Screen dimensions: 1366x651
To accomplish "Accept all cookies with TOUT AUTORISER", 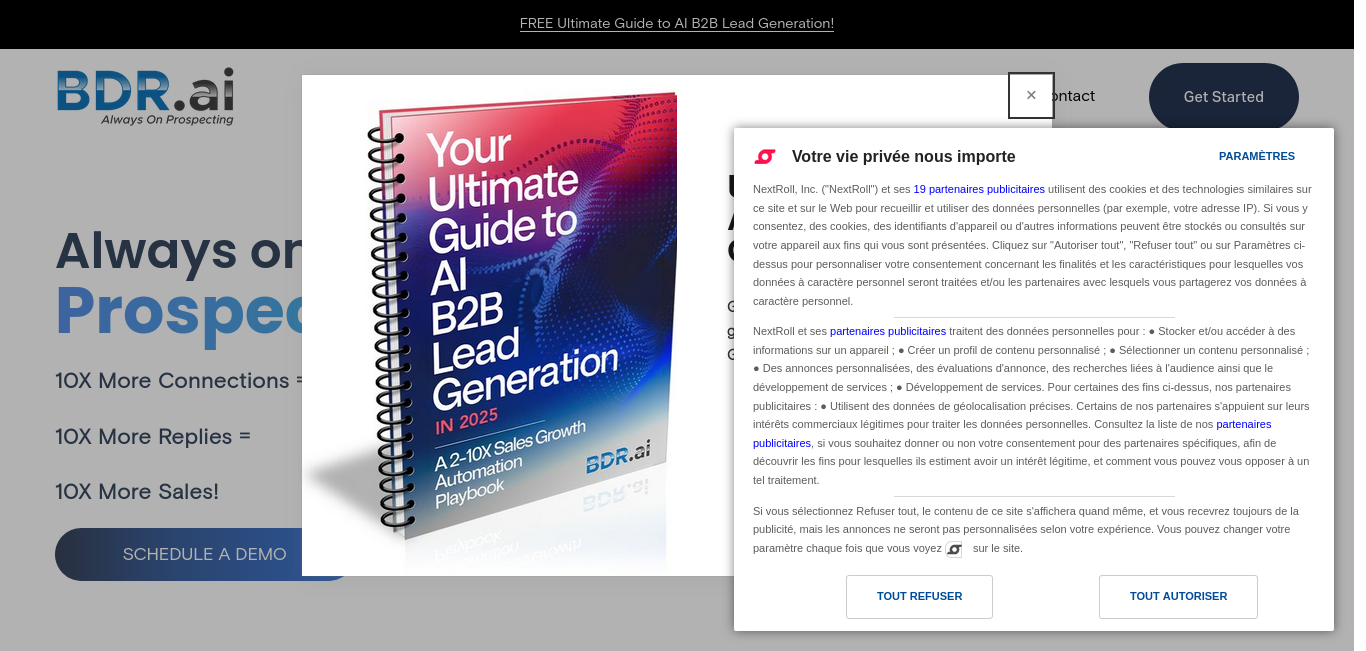I will pos(1178,597).
